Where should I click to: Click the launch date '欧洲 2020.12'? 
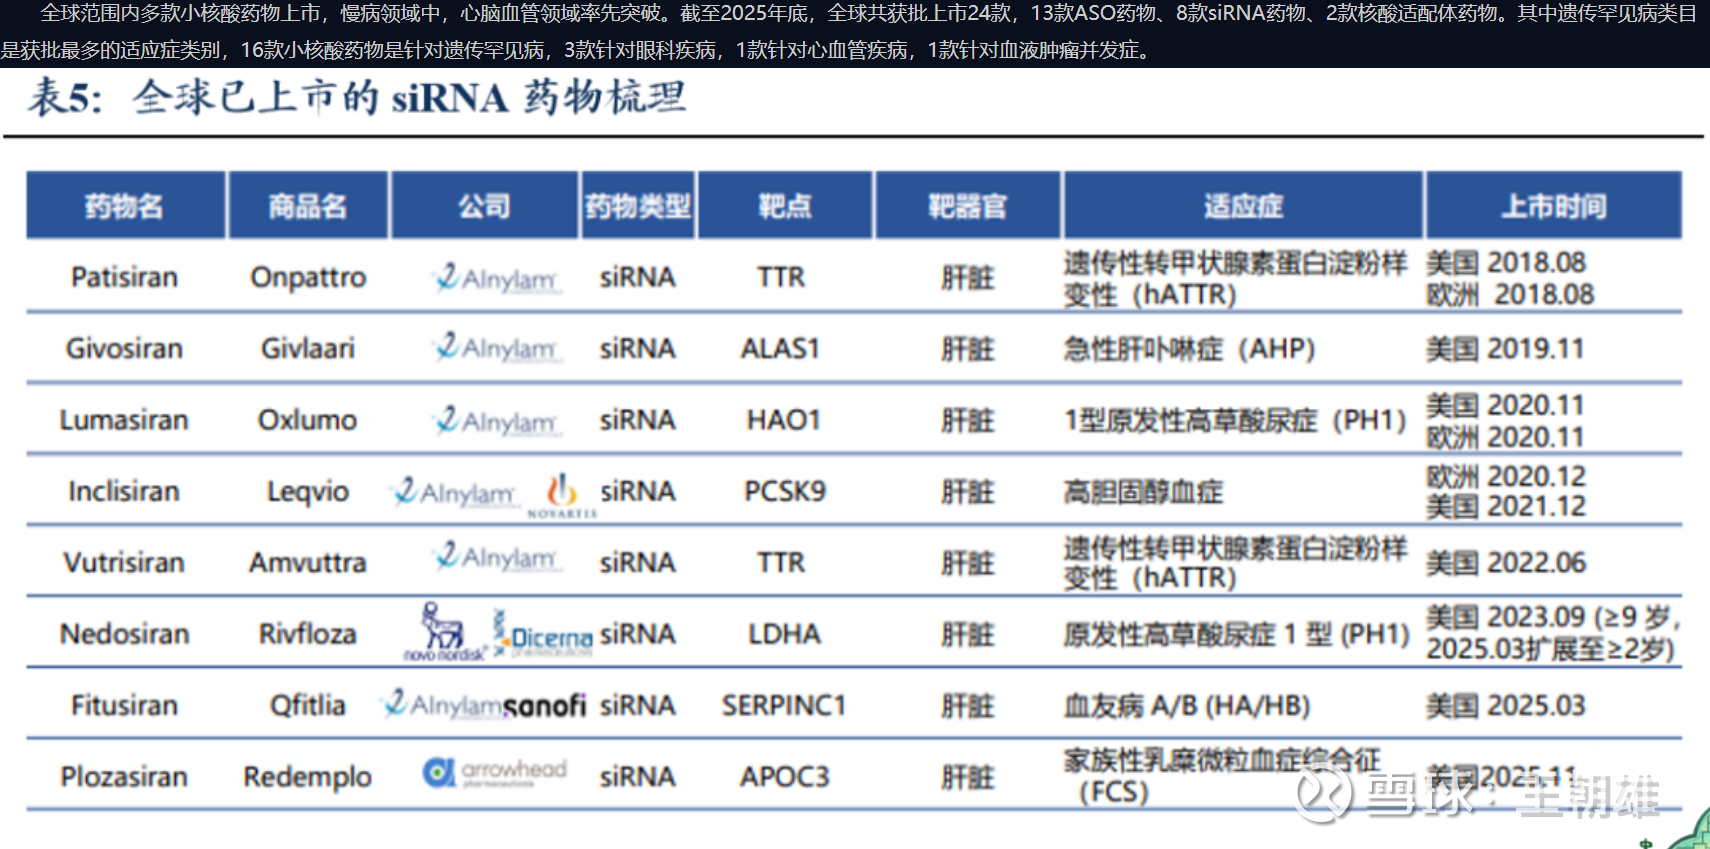pos(1506,476)
